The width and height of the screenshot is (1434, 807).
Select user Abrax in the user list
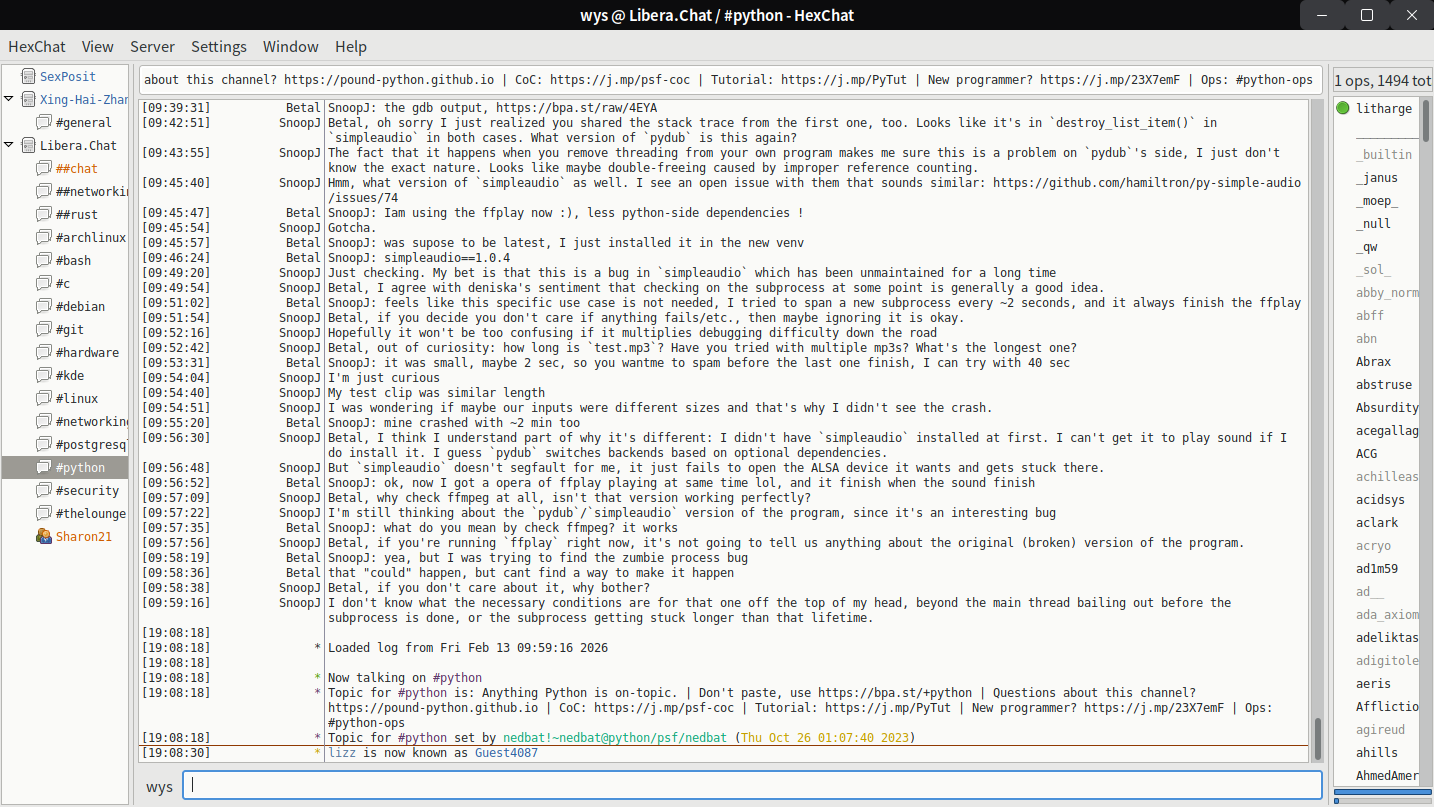tap(1373, 362)
